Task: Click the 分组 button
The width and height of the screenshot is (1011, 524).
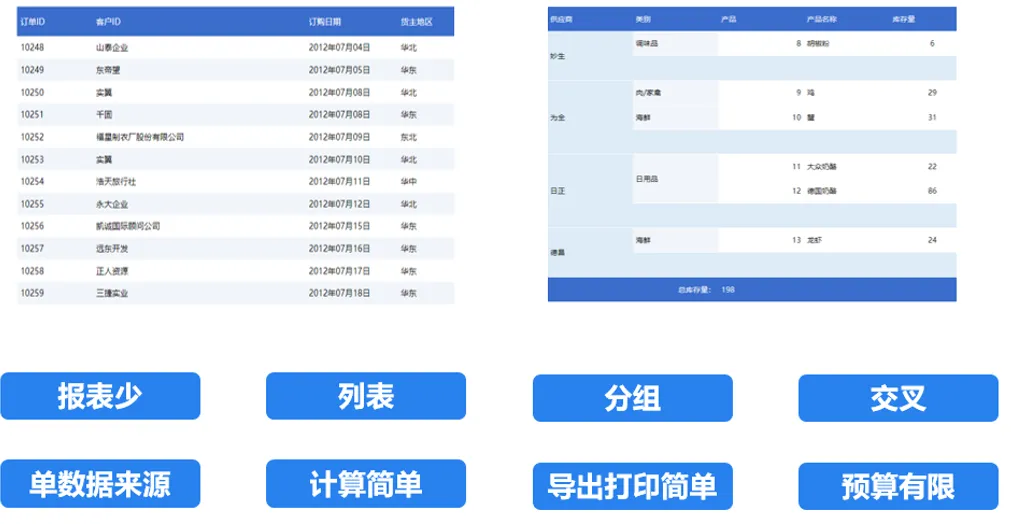Action: coord(633,398)
